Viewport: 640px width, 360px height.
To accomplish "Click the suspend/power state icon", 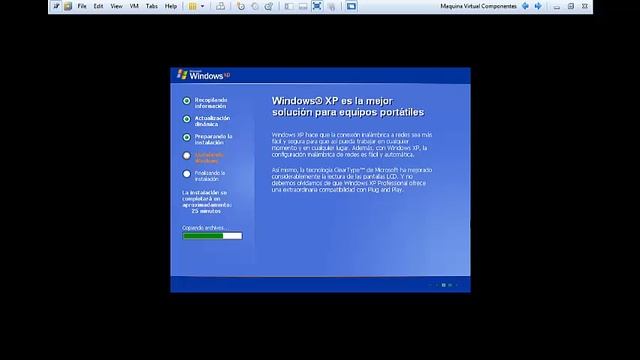I will (x=192, y=6).
